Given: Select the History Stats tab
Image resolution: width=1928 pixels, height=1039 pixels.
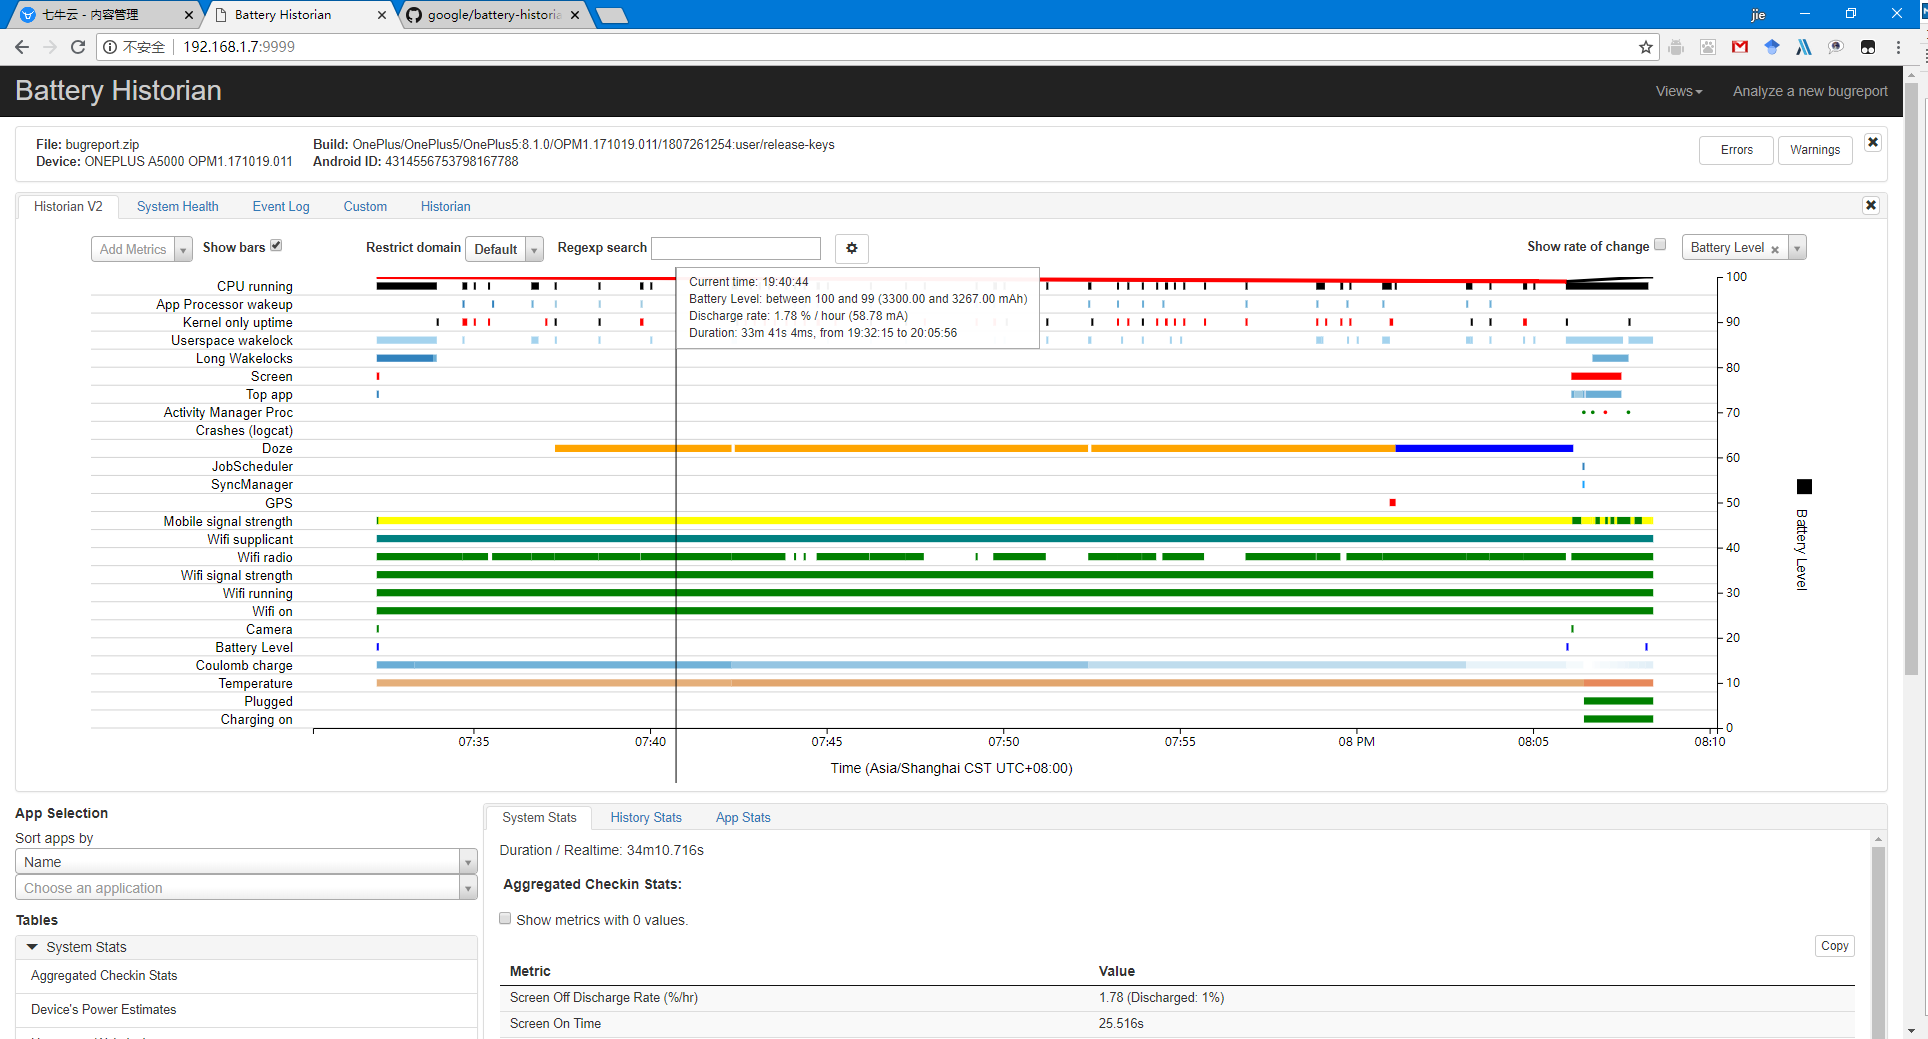Looking at the screenshot, I should coord(646,817).
